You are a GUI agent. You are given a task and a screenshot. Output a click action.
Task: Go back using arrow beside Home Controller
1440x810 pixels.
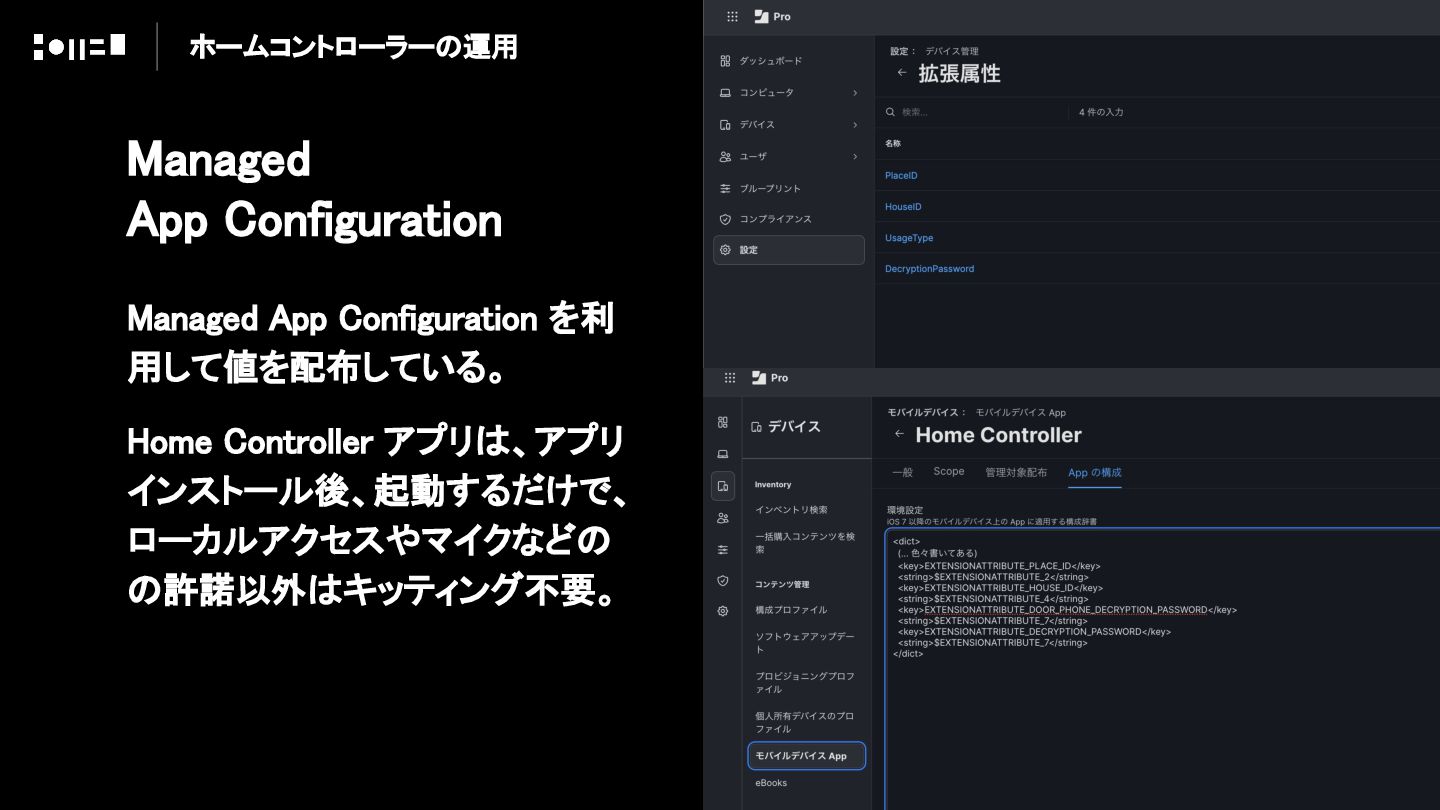(899, 434)
